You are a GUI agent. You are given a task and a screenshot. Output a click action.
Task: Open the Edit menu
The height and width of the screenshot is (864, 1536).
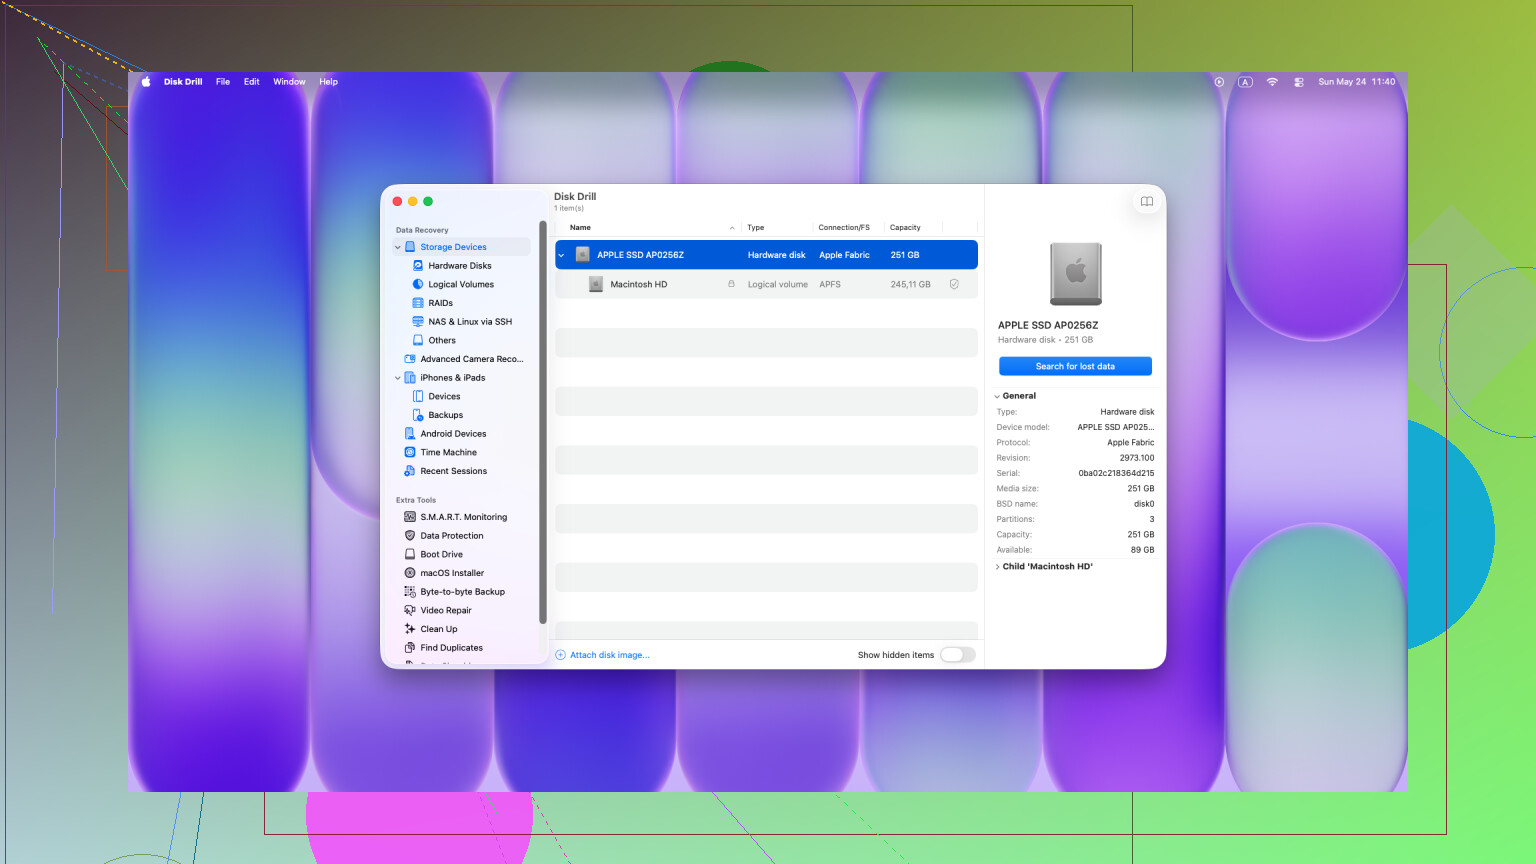point(252,82)
